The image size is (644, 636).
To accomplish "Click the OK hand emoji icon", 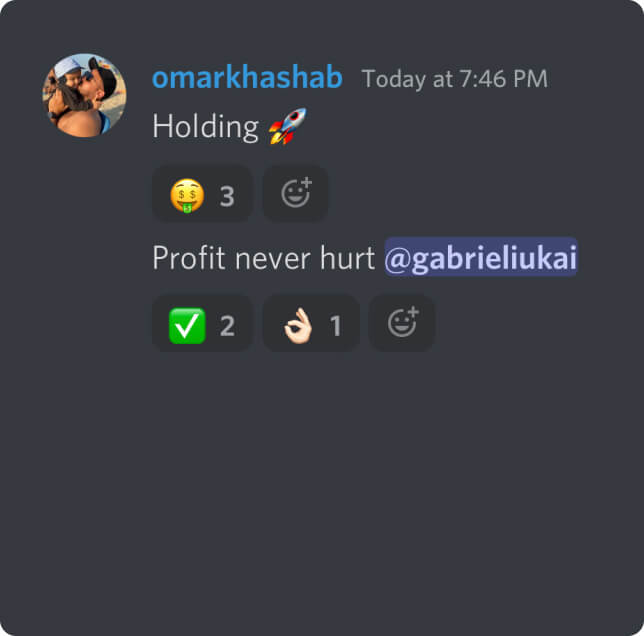I will coord(298,326).
